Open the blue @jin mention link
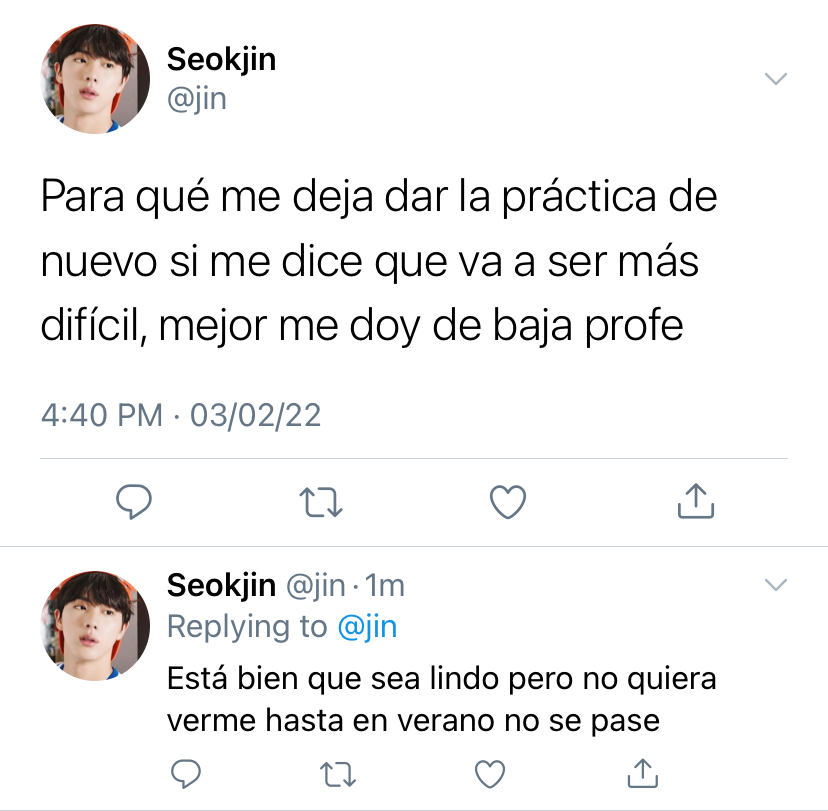Image resolution: width=828 pixels, height=811 pixels. tap(367, 627)
